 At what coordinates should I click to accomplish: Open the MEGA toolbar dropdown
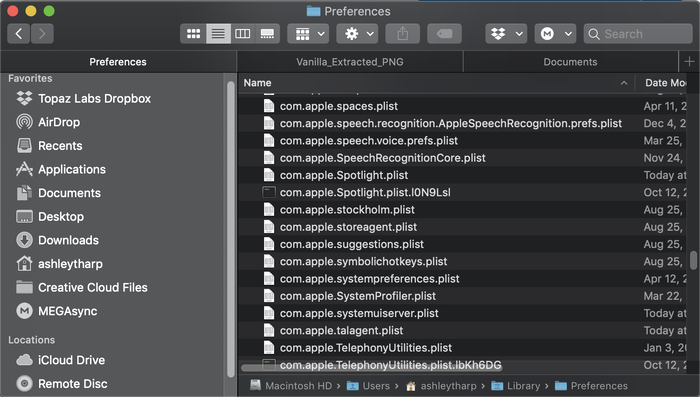[555, 33]
